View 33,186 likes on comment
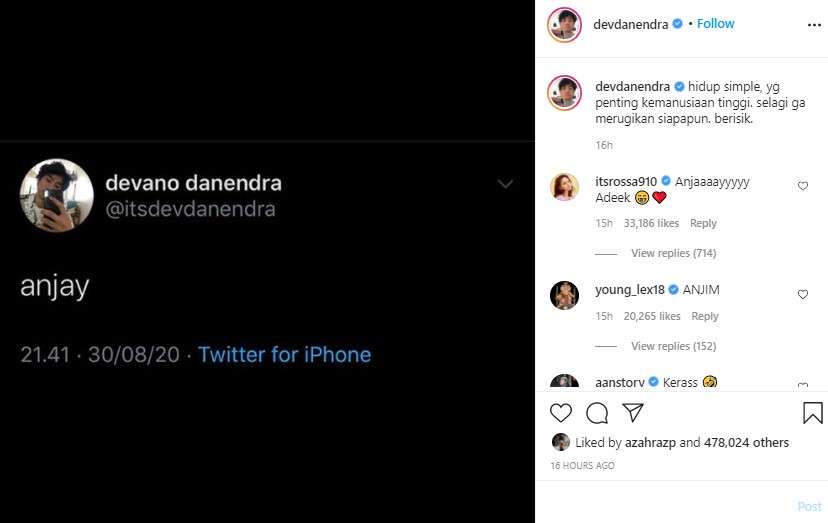This screenshot has height=523, width=828. pos(651,223)
